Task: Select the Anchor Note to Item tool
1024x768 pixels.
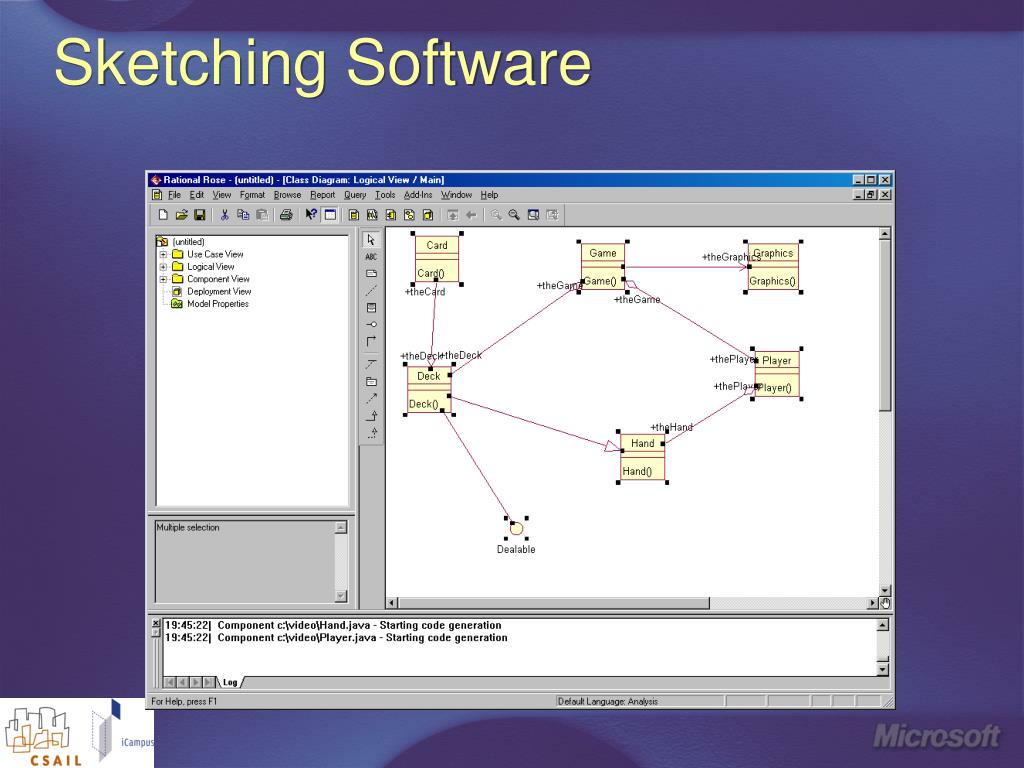Action: (x=371, y=291)
